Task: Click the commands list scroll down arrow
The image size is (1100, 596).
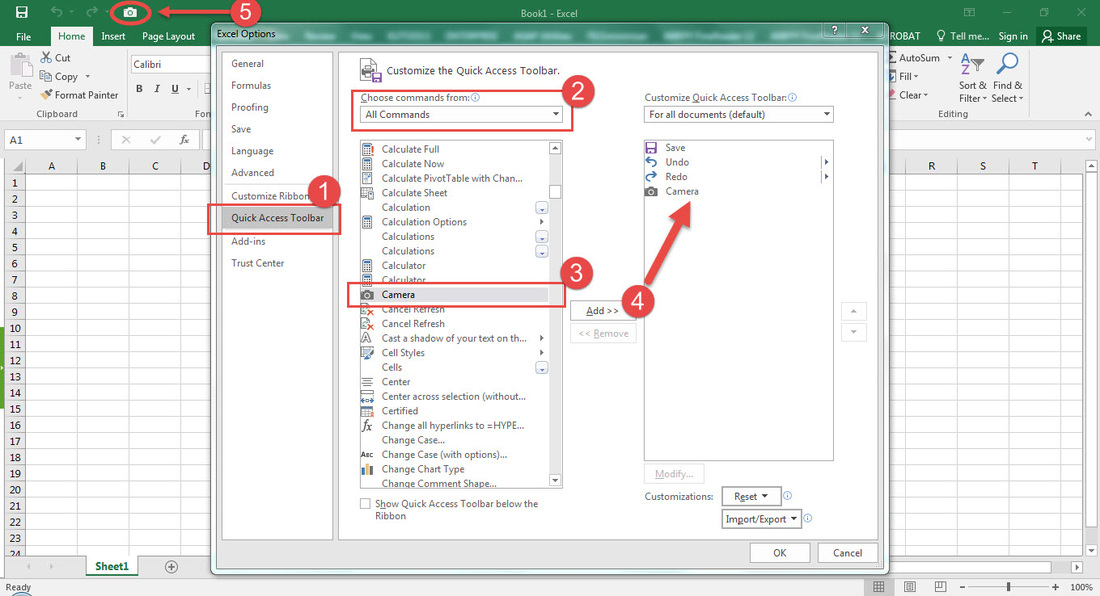Action: [555, 480]
